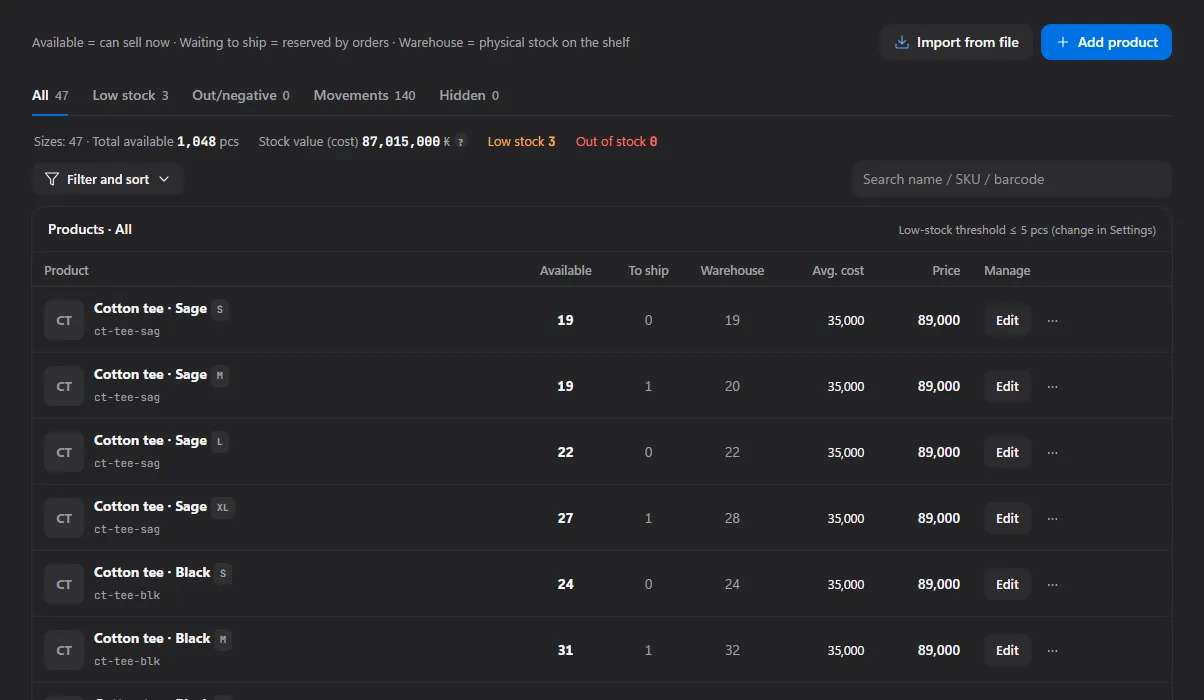Click warehouse value 20 for Sage M
This screenshot has height=700, width=1204.
click(x=732, y=386)
